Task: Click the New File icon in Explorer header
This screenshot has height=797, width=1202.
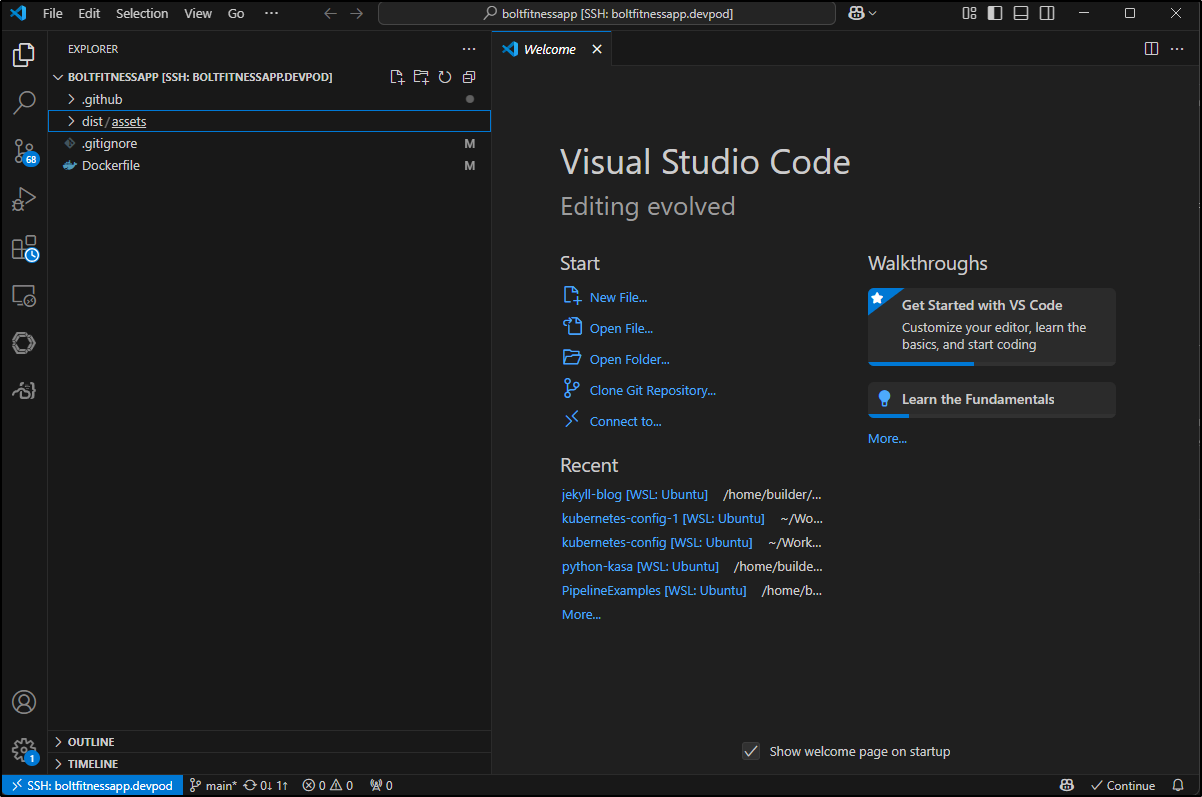Action: pyautogui.click(x=397, y=77)
